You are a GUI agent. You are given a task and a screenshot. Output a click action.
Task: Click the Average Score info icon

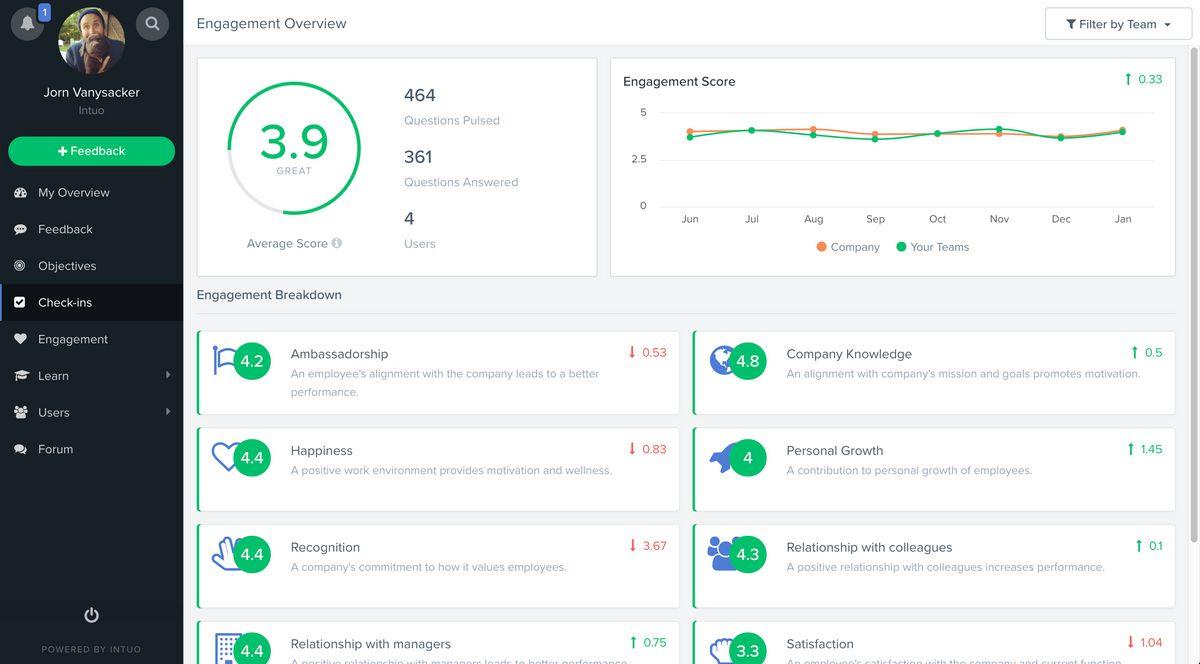337,243
